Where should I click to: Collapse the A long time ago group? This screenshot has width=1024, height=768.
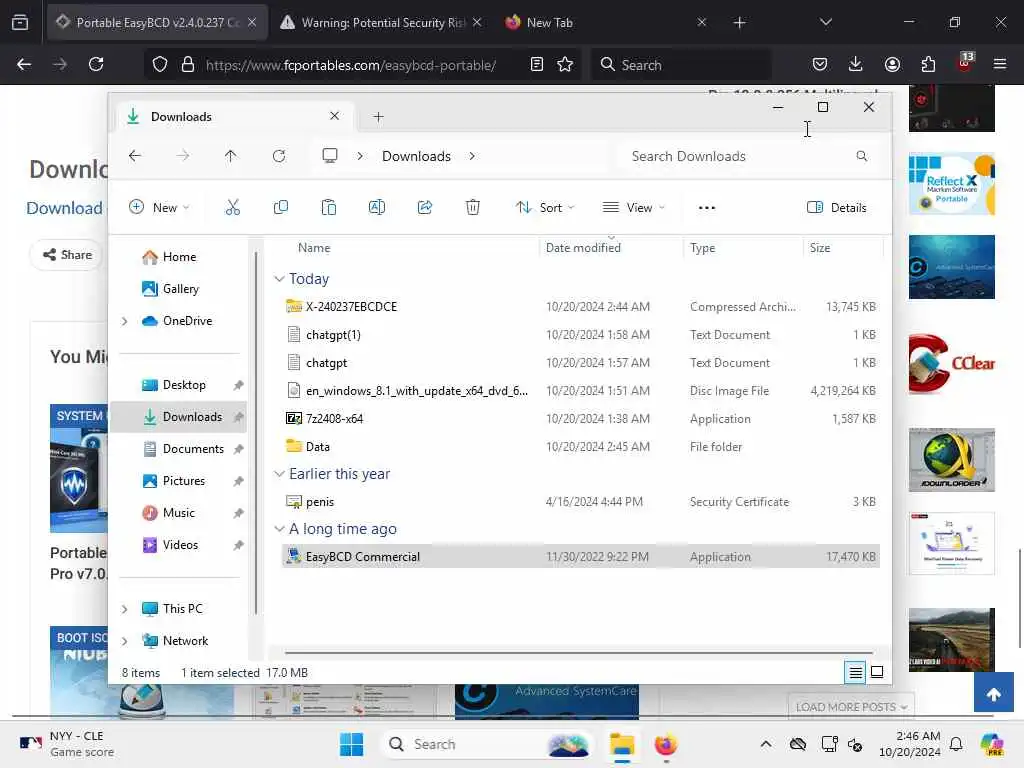point(280,528)
